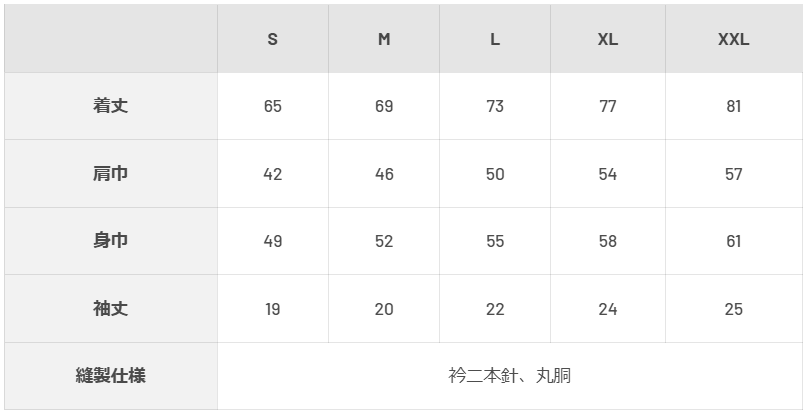The width and height of the screenshot is (806, 414).
Task: Click the 身巾 value 49 for size S
Action: pyautogui.click(x=273, y=241)
